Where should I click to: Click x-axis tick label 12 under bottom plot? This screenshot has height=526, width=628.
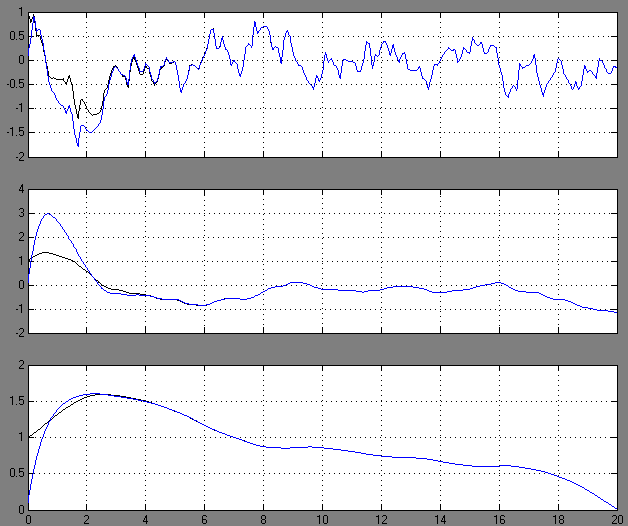[381, 520]
